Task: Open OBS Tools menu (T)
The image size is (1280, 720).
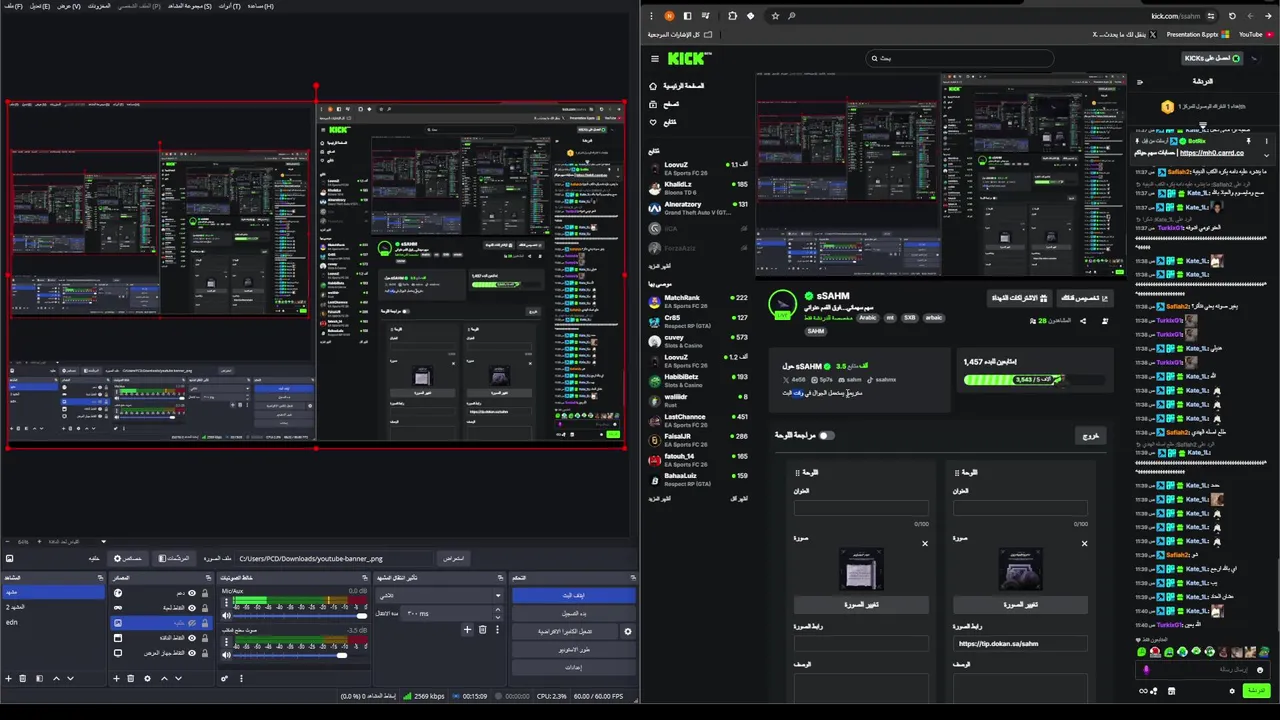Action: click(229, 6)
